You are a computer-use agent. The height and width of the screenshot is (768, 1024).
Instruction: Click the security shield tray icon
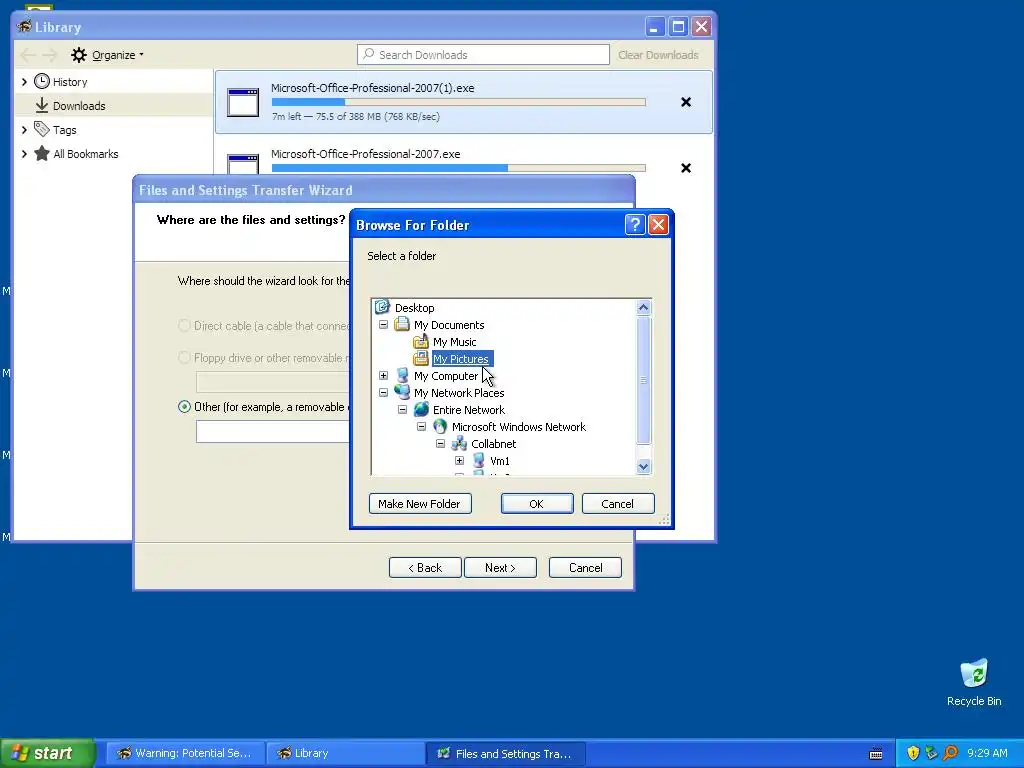913,753
